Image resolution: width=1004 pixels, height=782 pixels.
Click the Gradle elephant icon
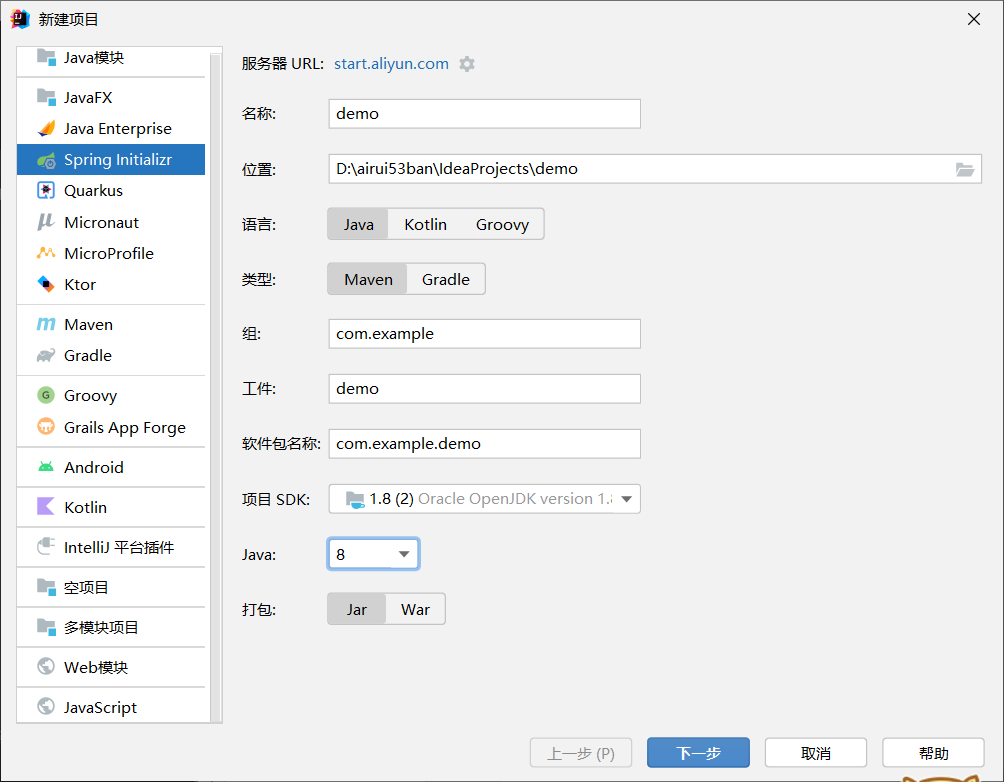[x=45, y=355]
